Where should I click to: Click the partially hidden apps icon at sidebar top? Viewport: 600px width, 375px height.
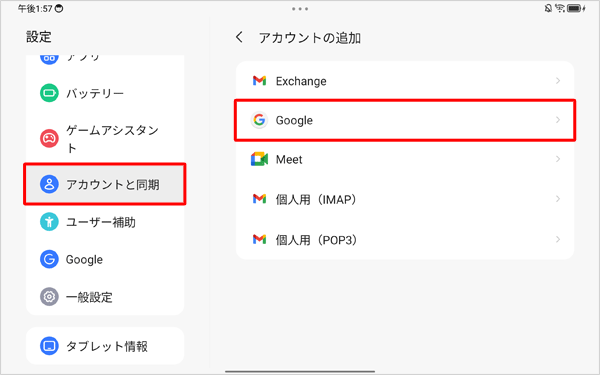point(49,59)
